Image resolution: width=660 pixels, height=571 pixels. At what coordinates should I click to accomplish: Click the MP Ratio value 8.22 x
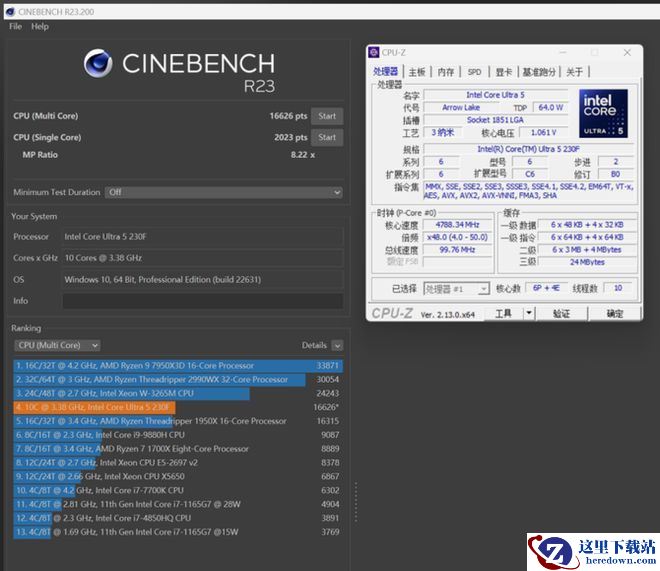303,155
